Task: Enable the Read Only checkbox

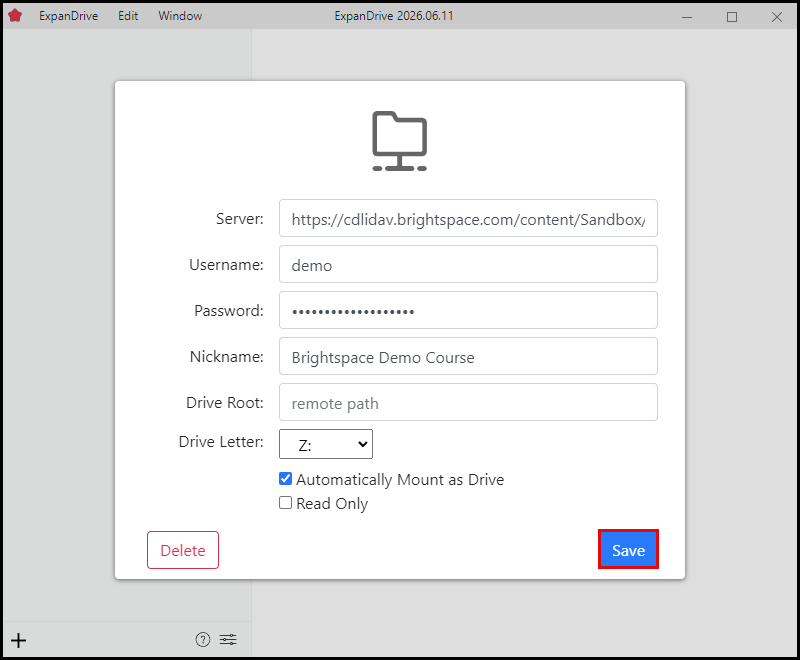Action: 286,502
